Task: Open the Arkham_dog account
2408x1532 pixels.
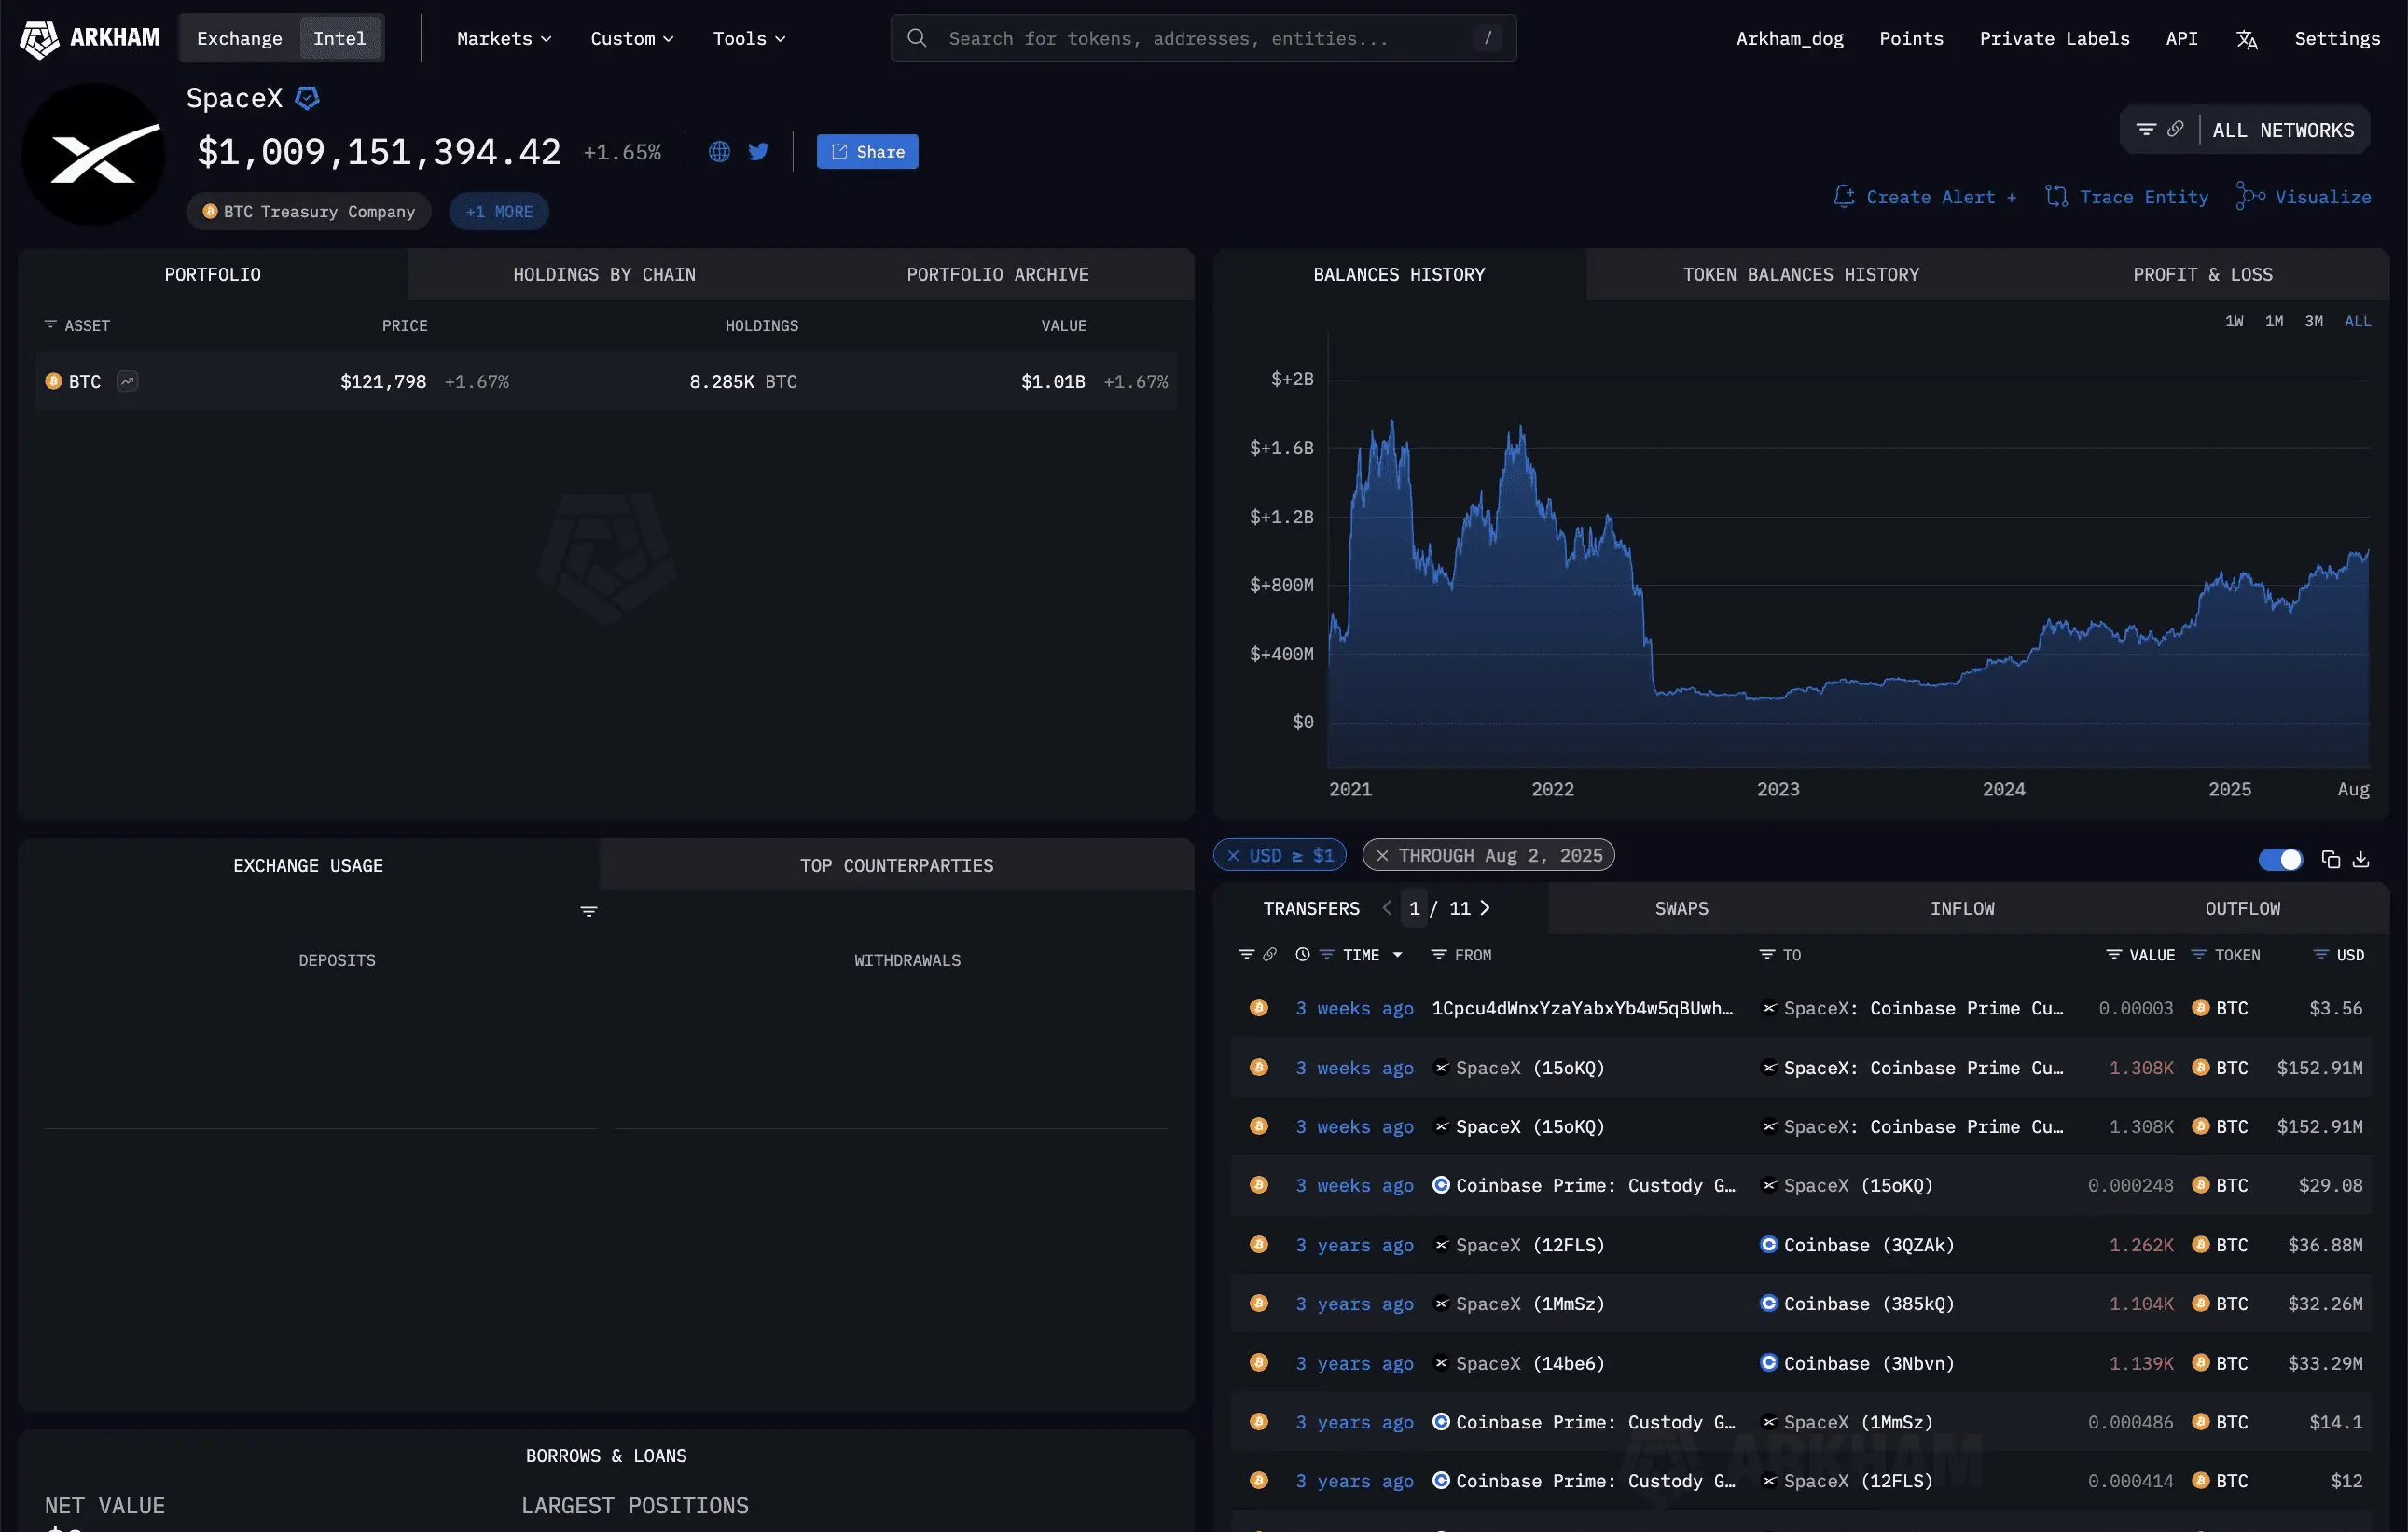Action: coord(1789,38)
